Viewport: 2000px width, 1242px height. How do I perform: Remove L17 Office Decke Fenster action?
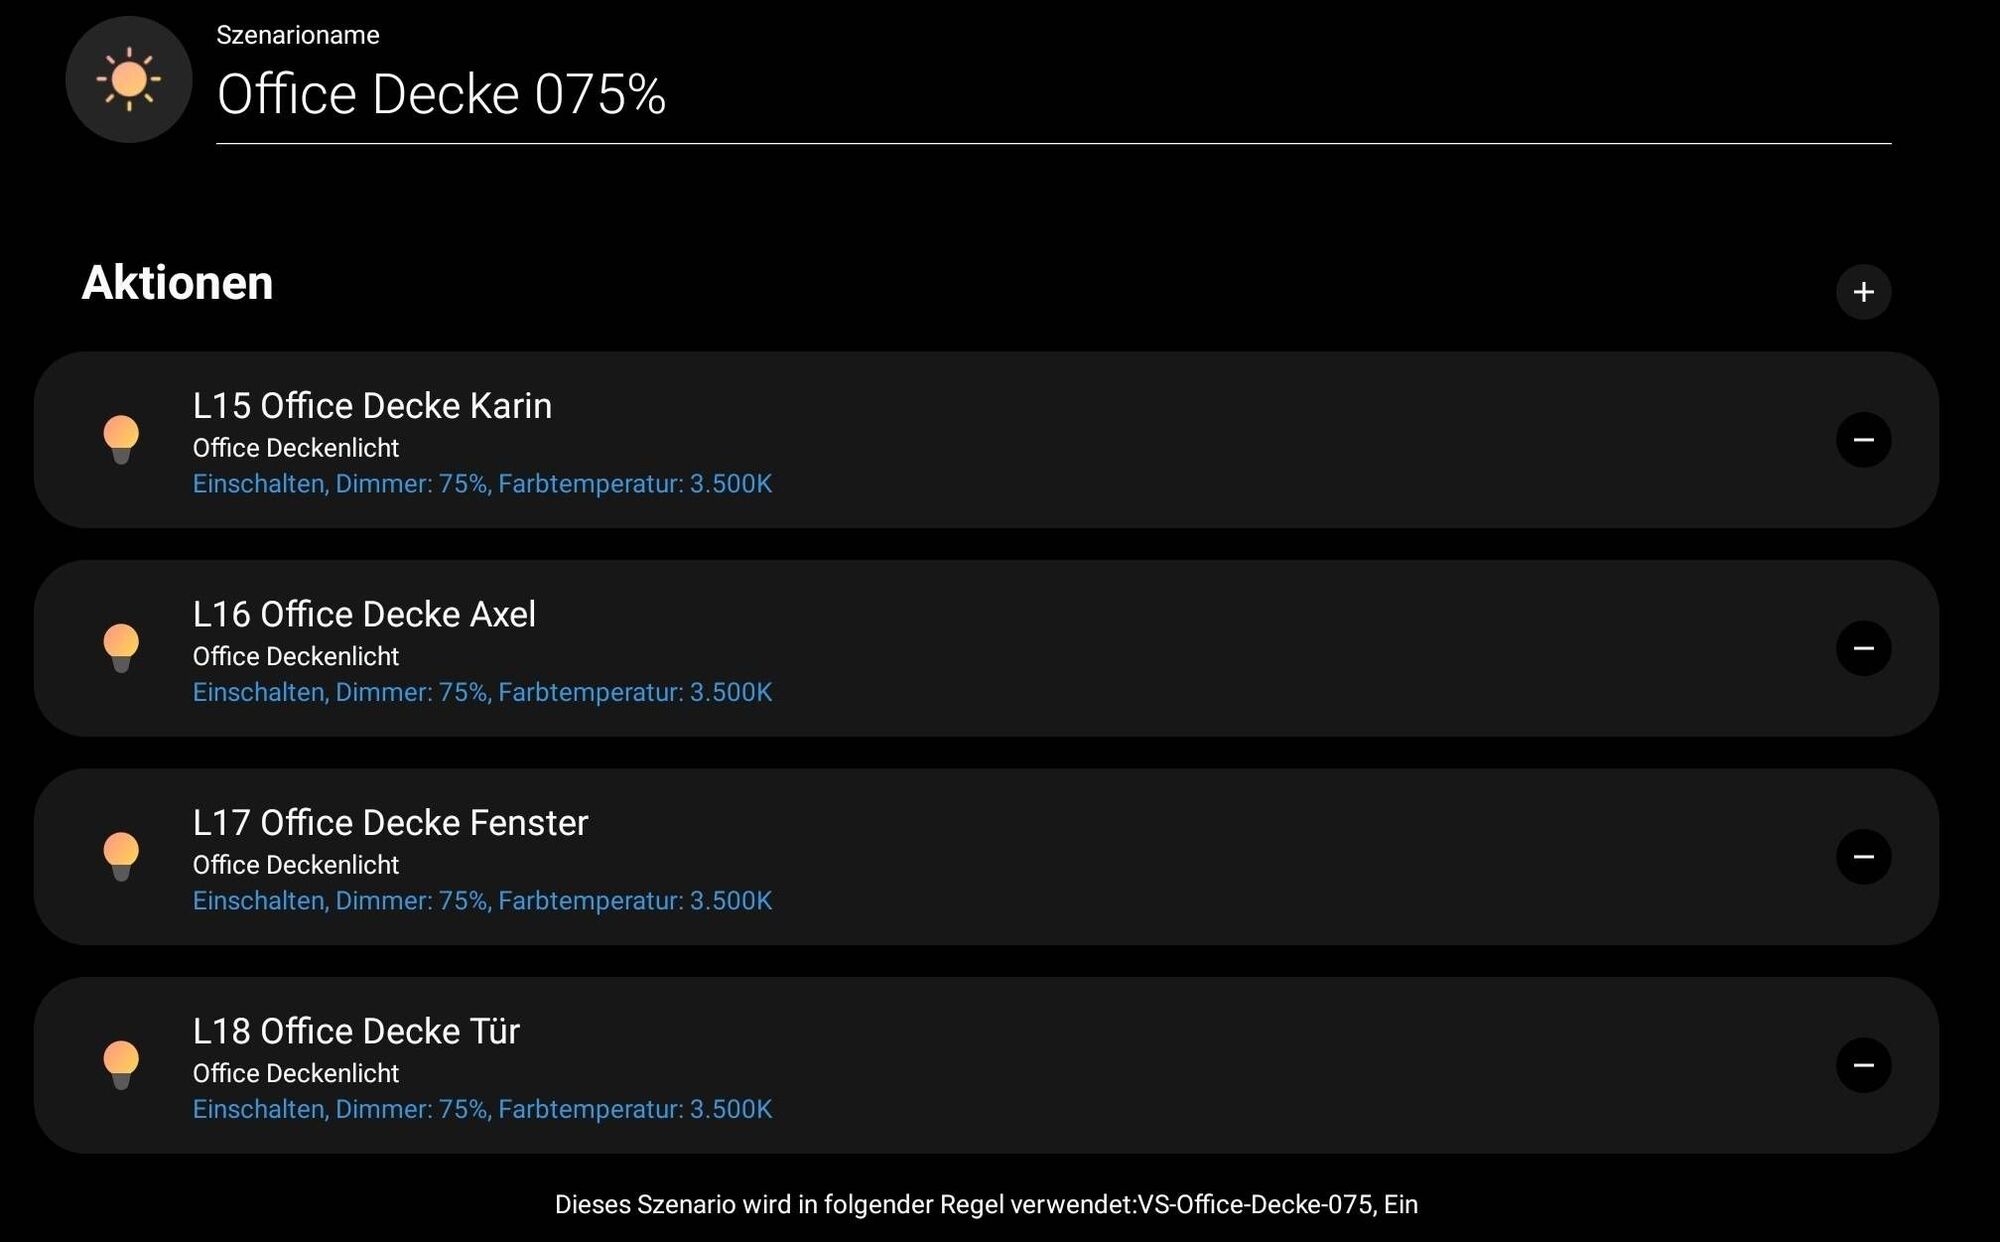[x=1863, y=857]
